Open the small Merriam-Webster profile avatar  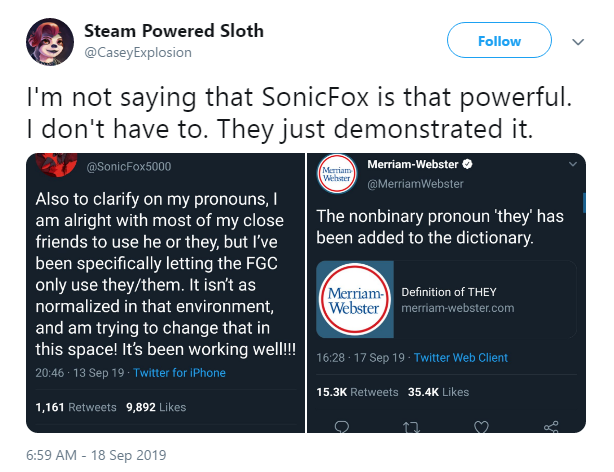pyautogui.click(x=337, y=174)
